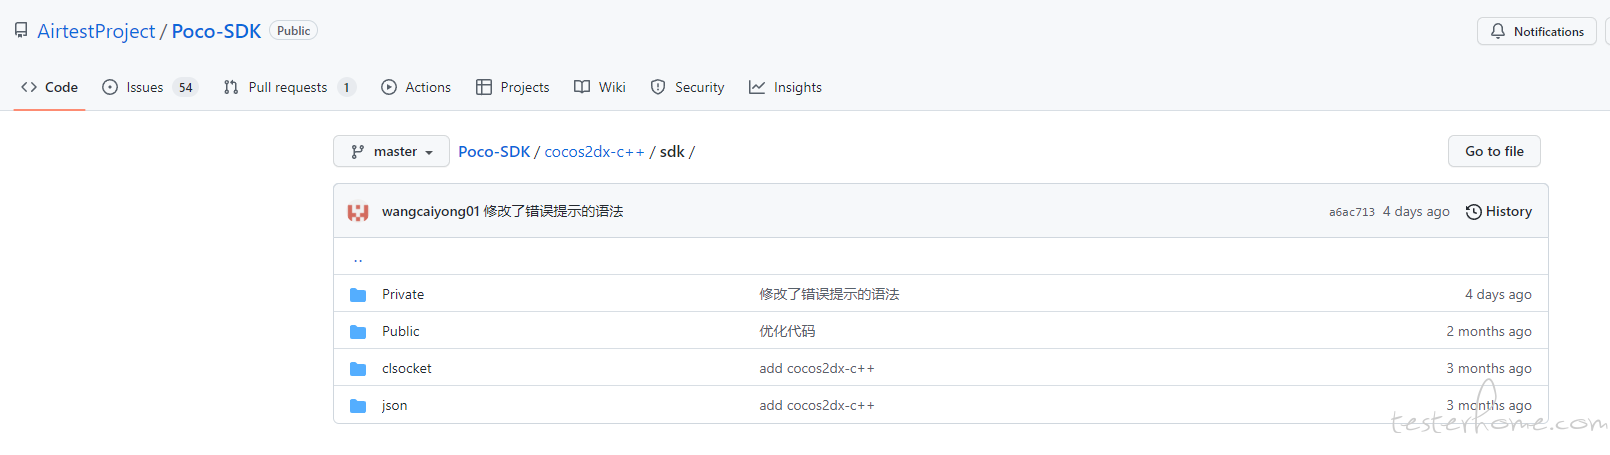1610x455 pixels.
Task: Click the clsocket folder icon
Action: click(x=358, y=369)
